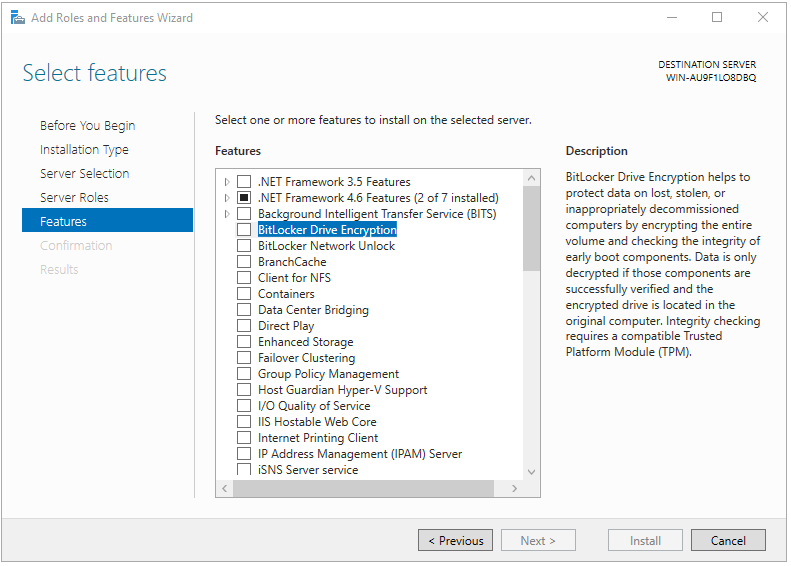Go to Before You Begin step
Viewport: 791px width, 566px height.
(x=88, y=126)
